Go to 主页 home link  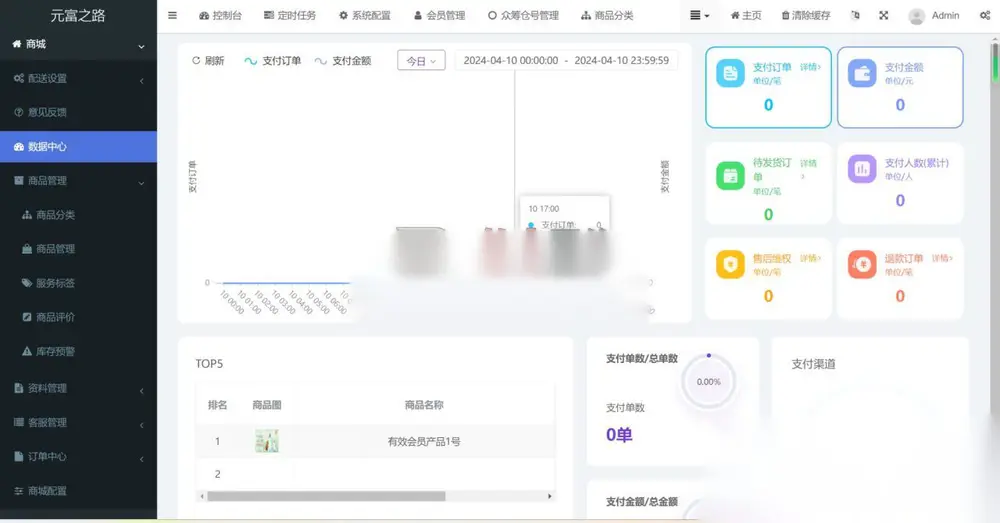(x=746, y=15)
